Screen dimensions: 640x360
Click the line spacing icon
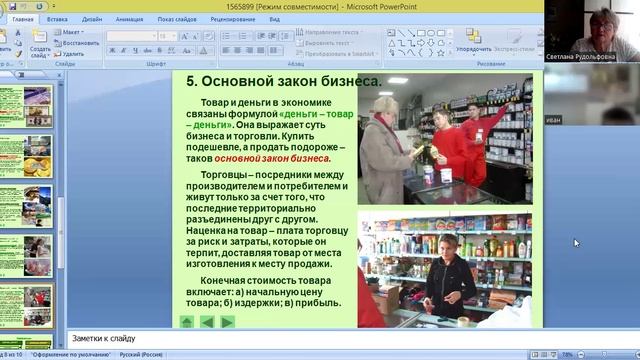point(285,36)
